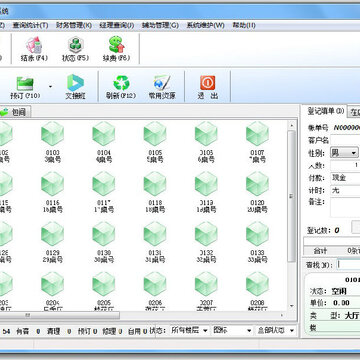Screen dimensions: 360x360
Task: Click the search input field below 合计
Action: (x=348, y=264)
